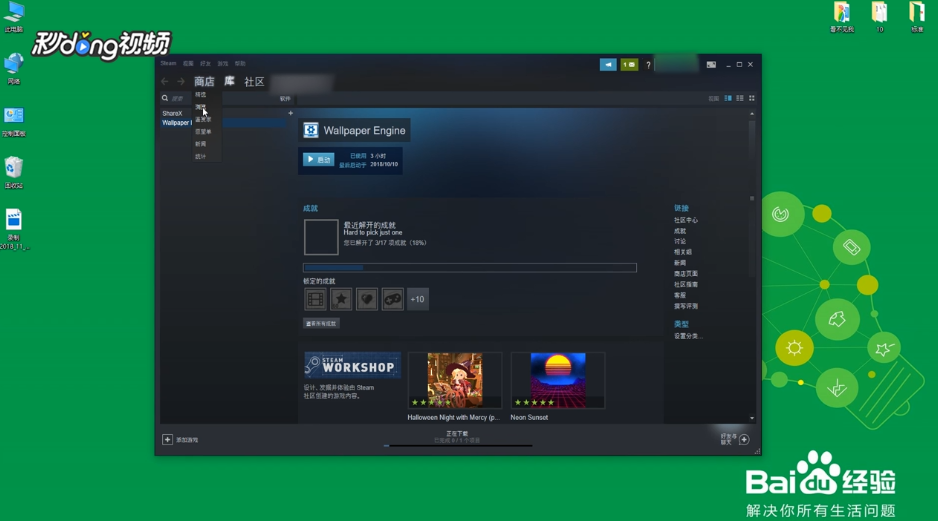Click the Wallpaper Engine app icon
The width and height of the screenshot is (938, 521).
click(x=311, y=130)
